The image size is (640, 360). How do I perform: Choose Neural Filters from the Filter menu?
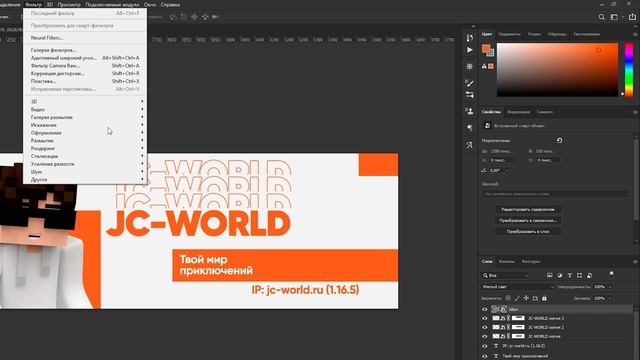pyautogui.click(x=47, y=38)
